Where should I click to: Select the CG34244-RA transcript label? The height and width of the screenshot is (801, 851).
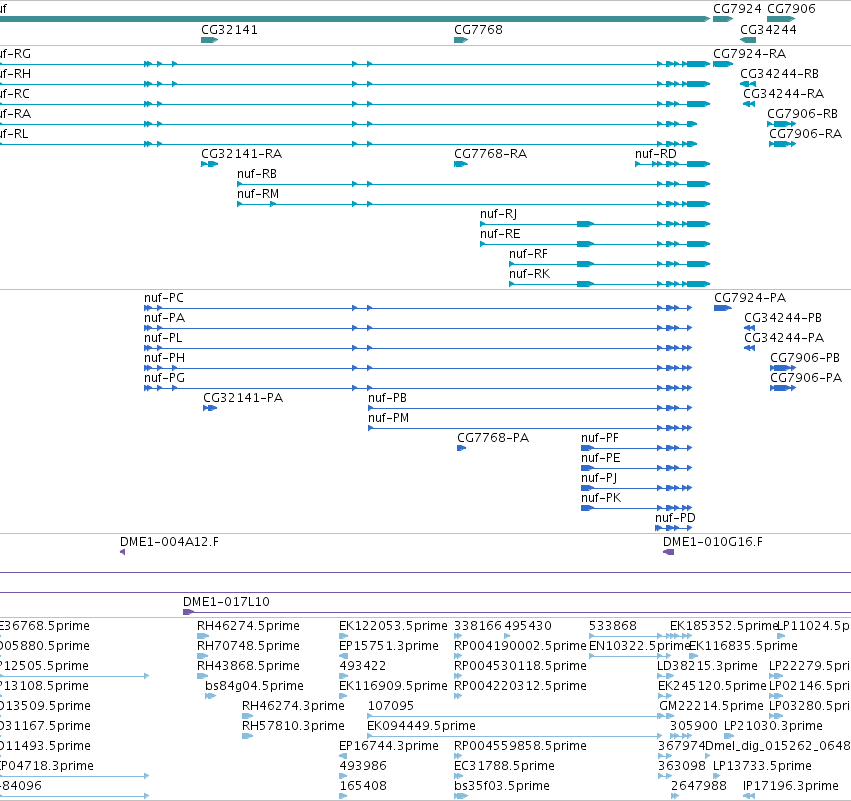coord(784,94)
